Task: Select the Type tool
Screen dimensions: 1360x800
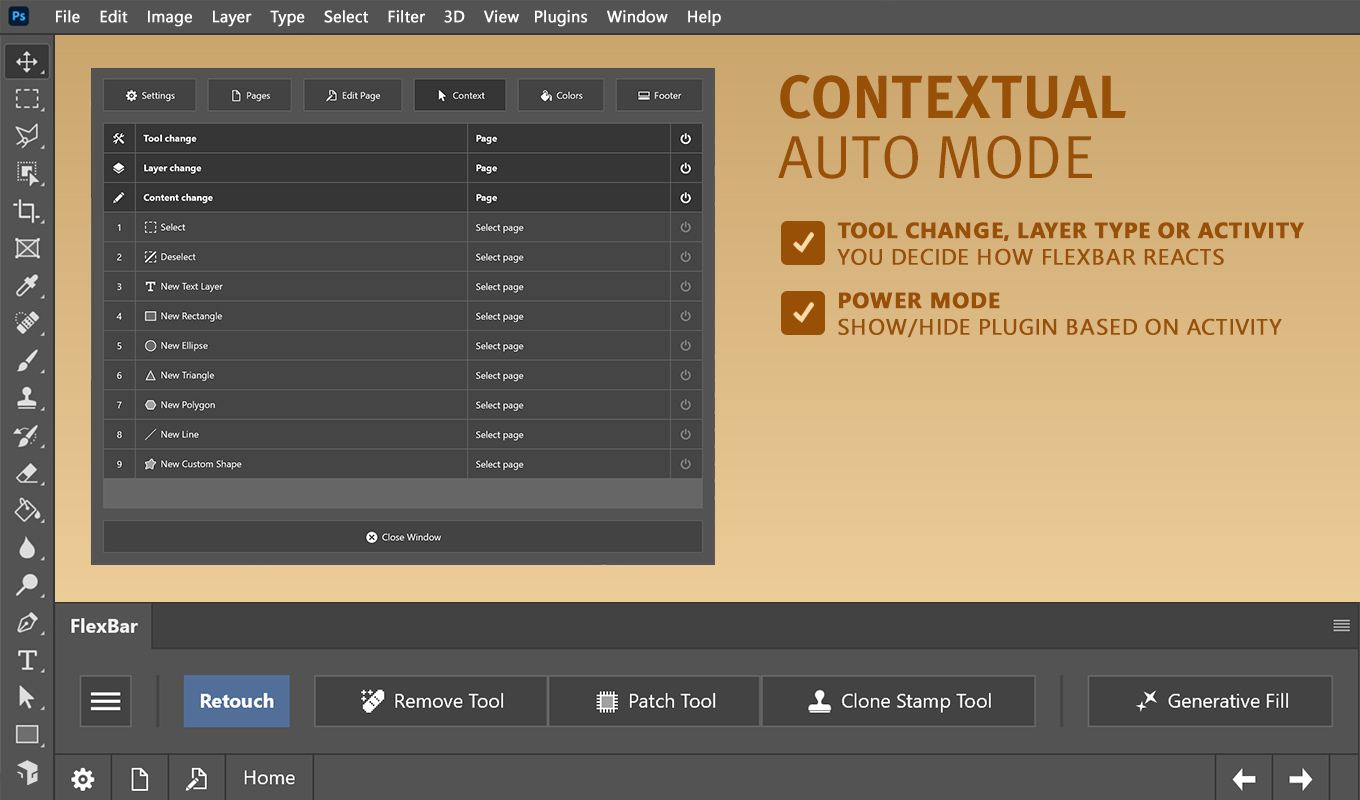Action: (27, 660)
